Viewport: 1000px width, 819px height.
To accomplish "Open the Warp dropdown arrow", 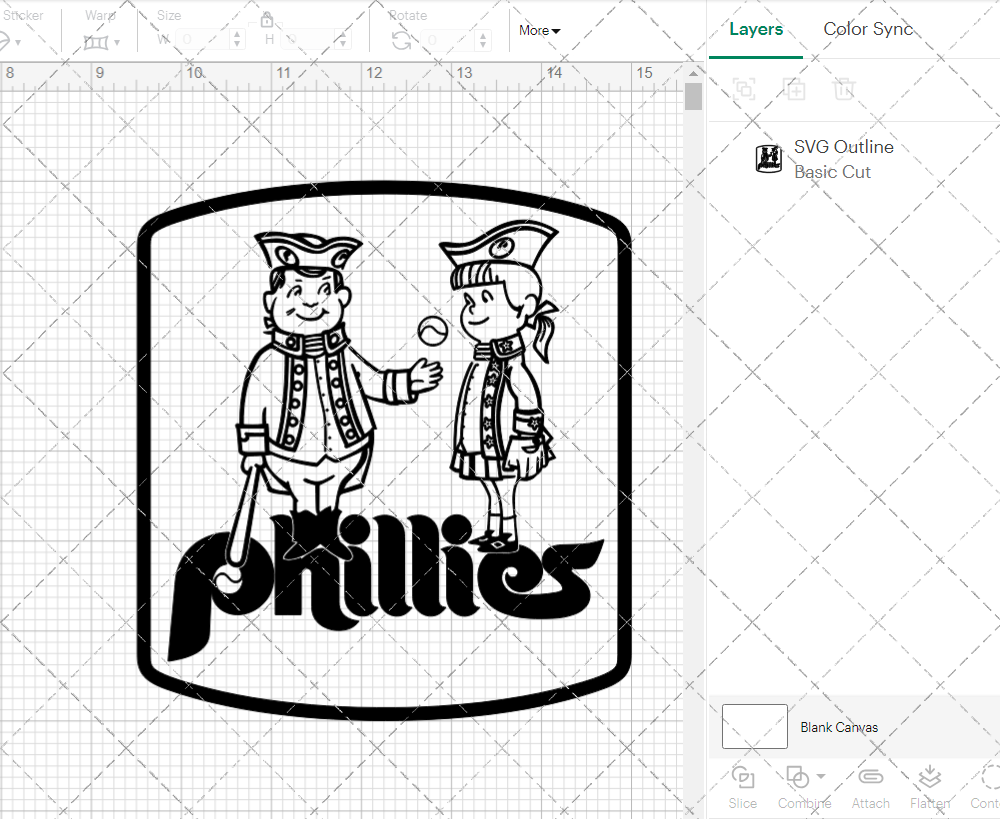I will tap(117, 43).
